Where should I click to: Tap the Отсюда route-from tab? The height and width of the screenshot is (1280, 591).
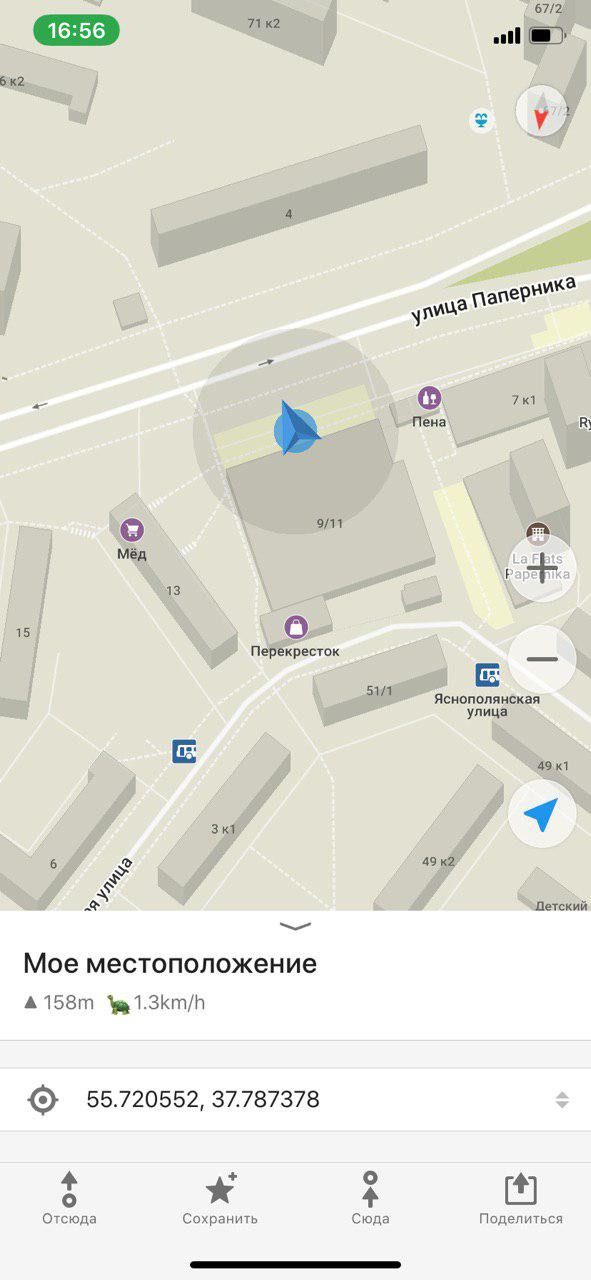click(69, 1199)
